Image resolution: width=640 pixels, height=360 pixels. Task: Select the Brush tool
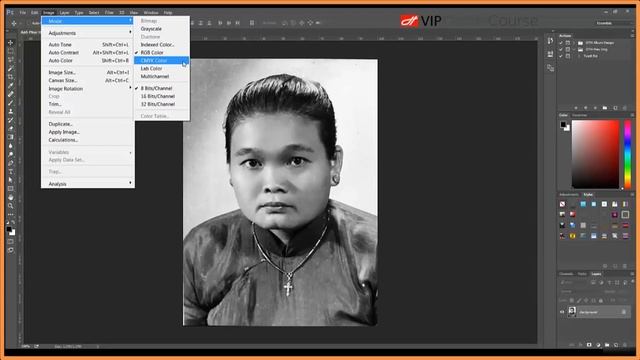click(x=11, y=102)
